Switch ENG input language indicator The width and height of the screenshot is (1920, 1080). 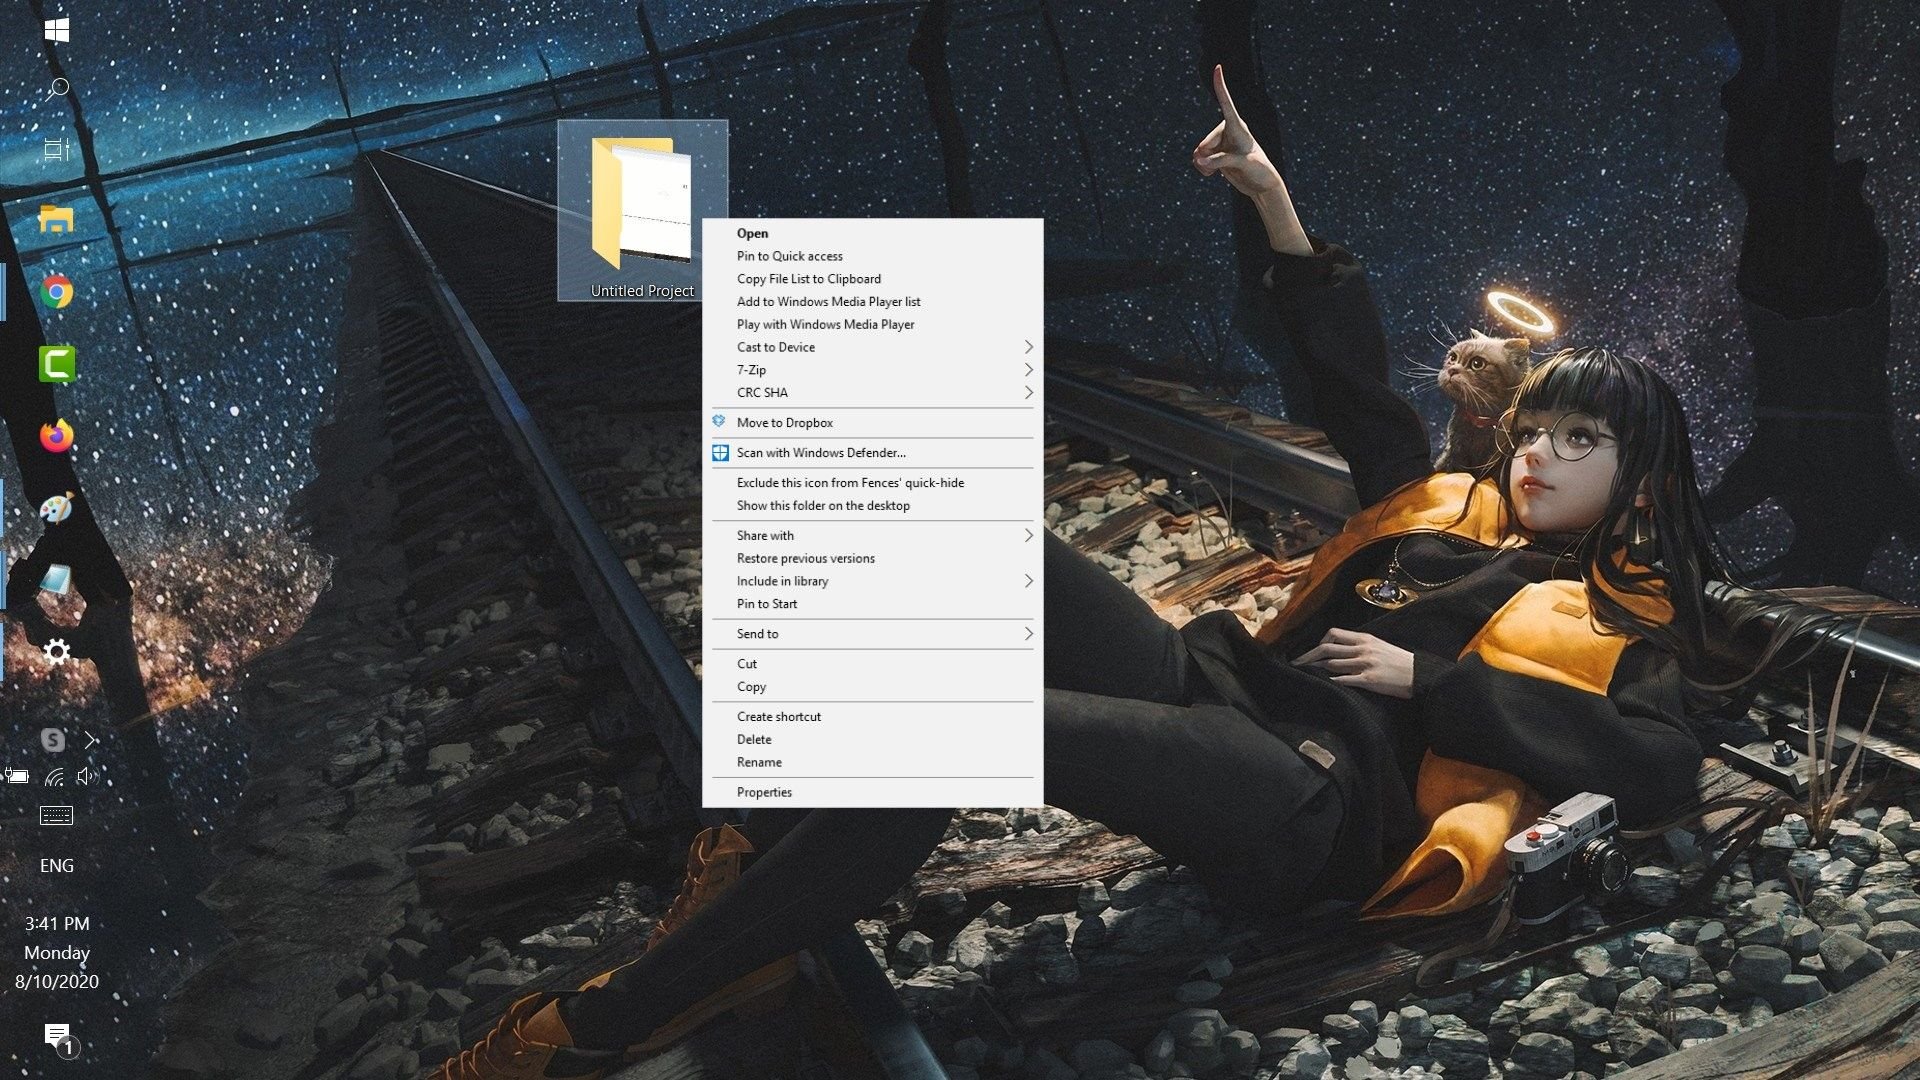(x=57, y=866)
